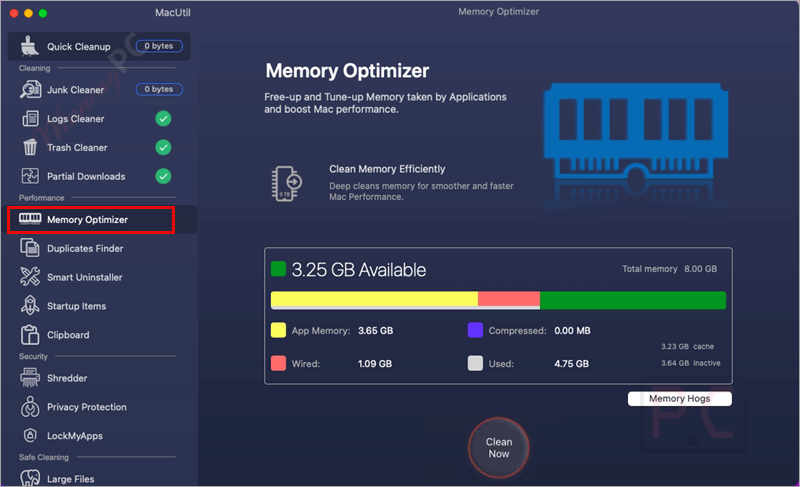Open Quick Cleanup section
Image resolution: width=800 pixels, height=487 pixels.
pos(99,46)
